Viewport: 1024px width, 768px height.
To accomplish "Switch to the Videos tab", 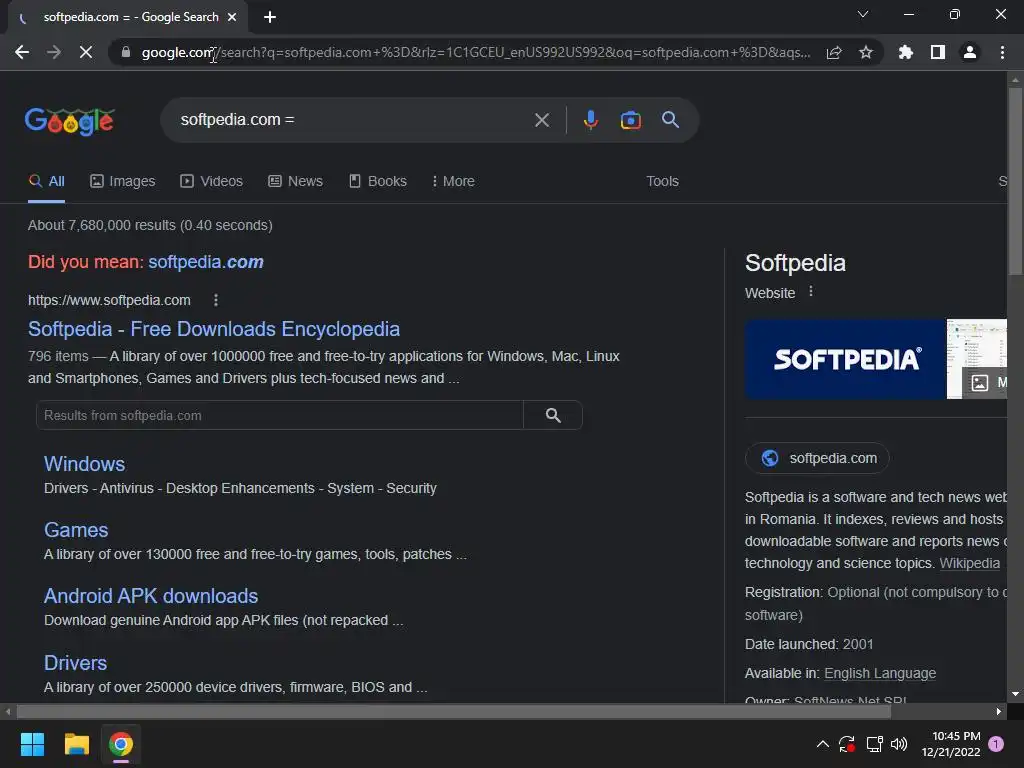I will [212, 182].
